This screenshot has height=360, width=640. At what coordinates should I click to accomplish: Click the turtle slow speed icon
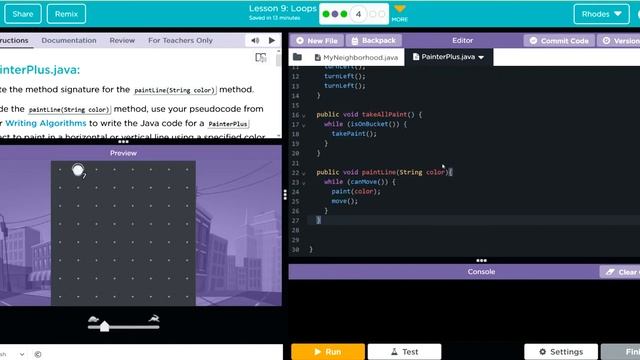pyautogui.click(x=93, y=319)
